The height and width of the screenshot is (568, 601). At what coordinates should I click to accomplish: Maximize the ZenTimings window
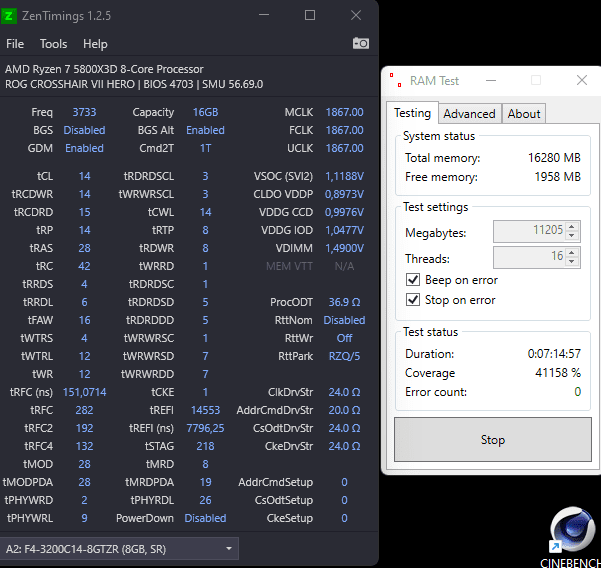click(310, 15)
